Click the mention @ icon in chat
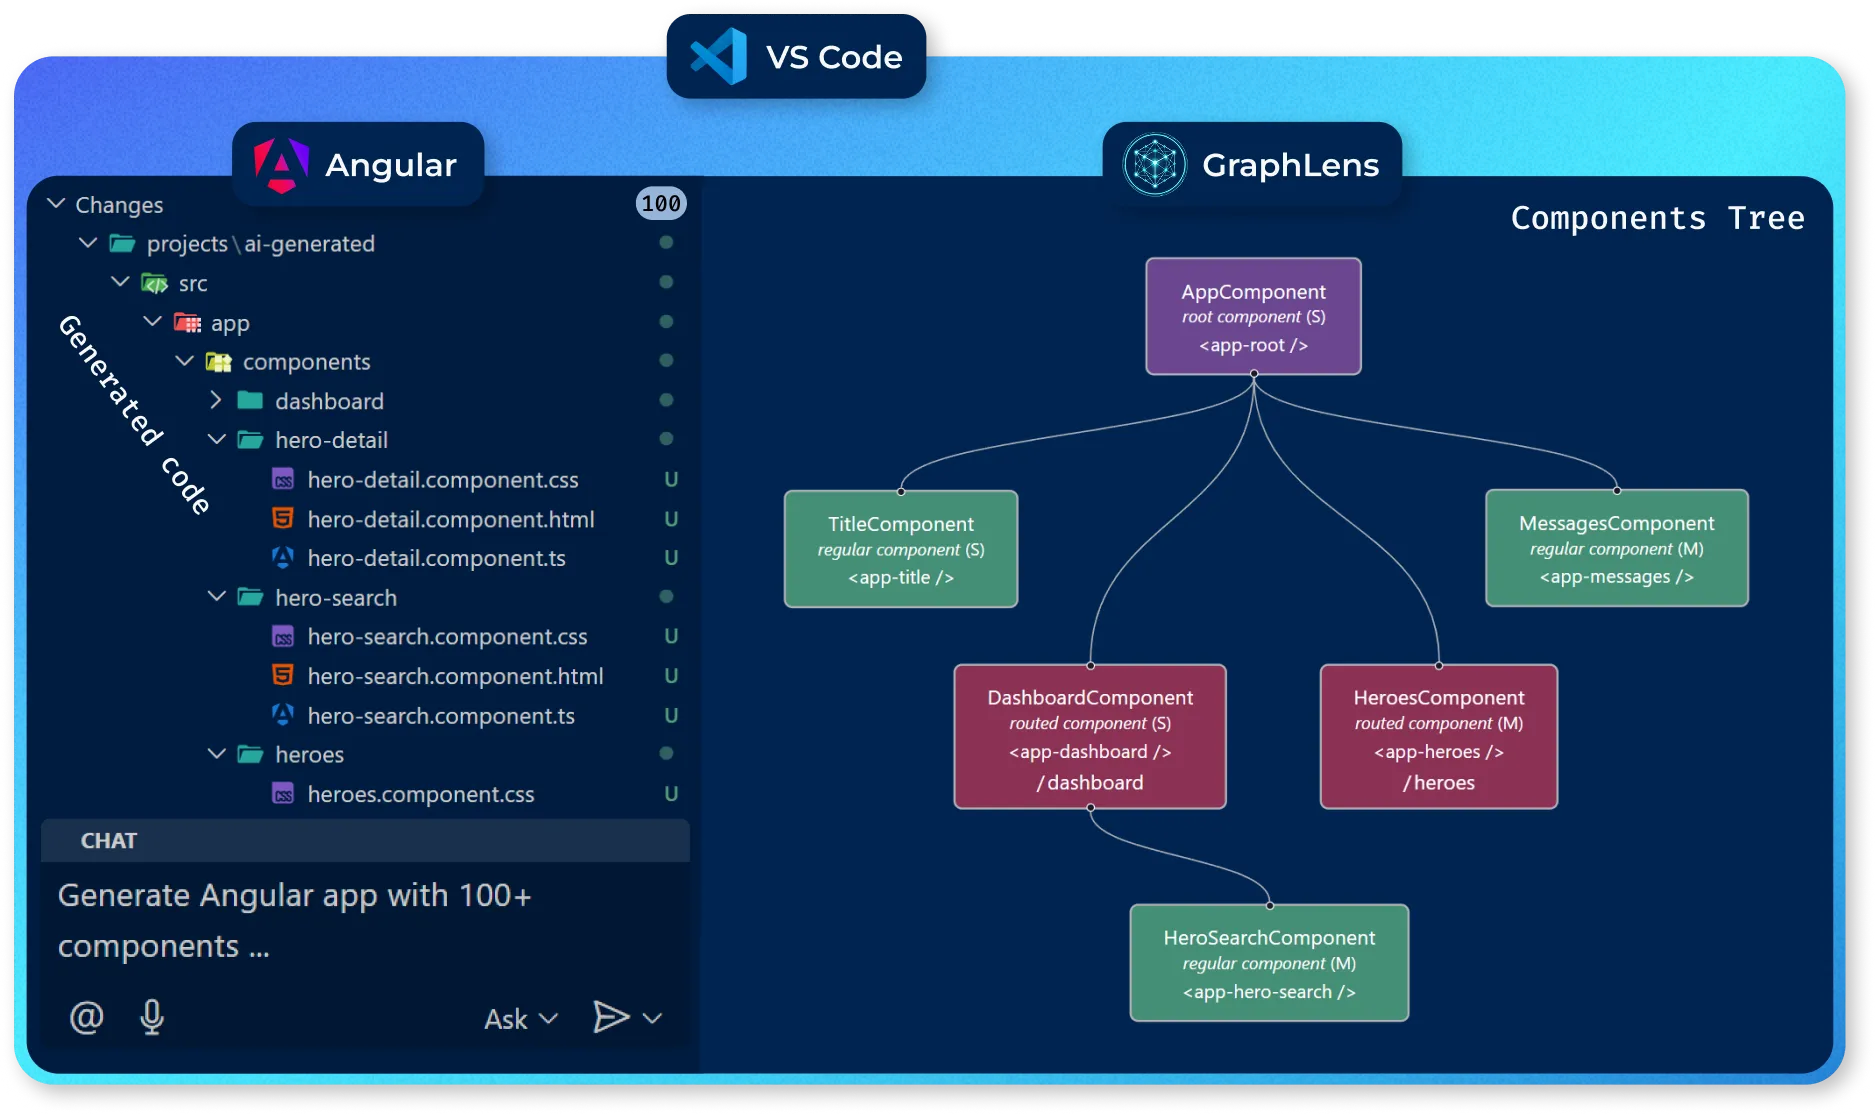 (x=86, y=1018)
